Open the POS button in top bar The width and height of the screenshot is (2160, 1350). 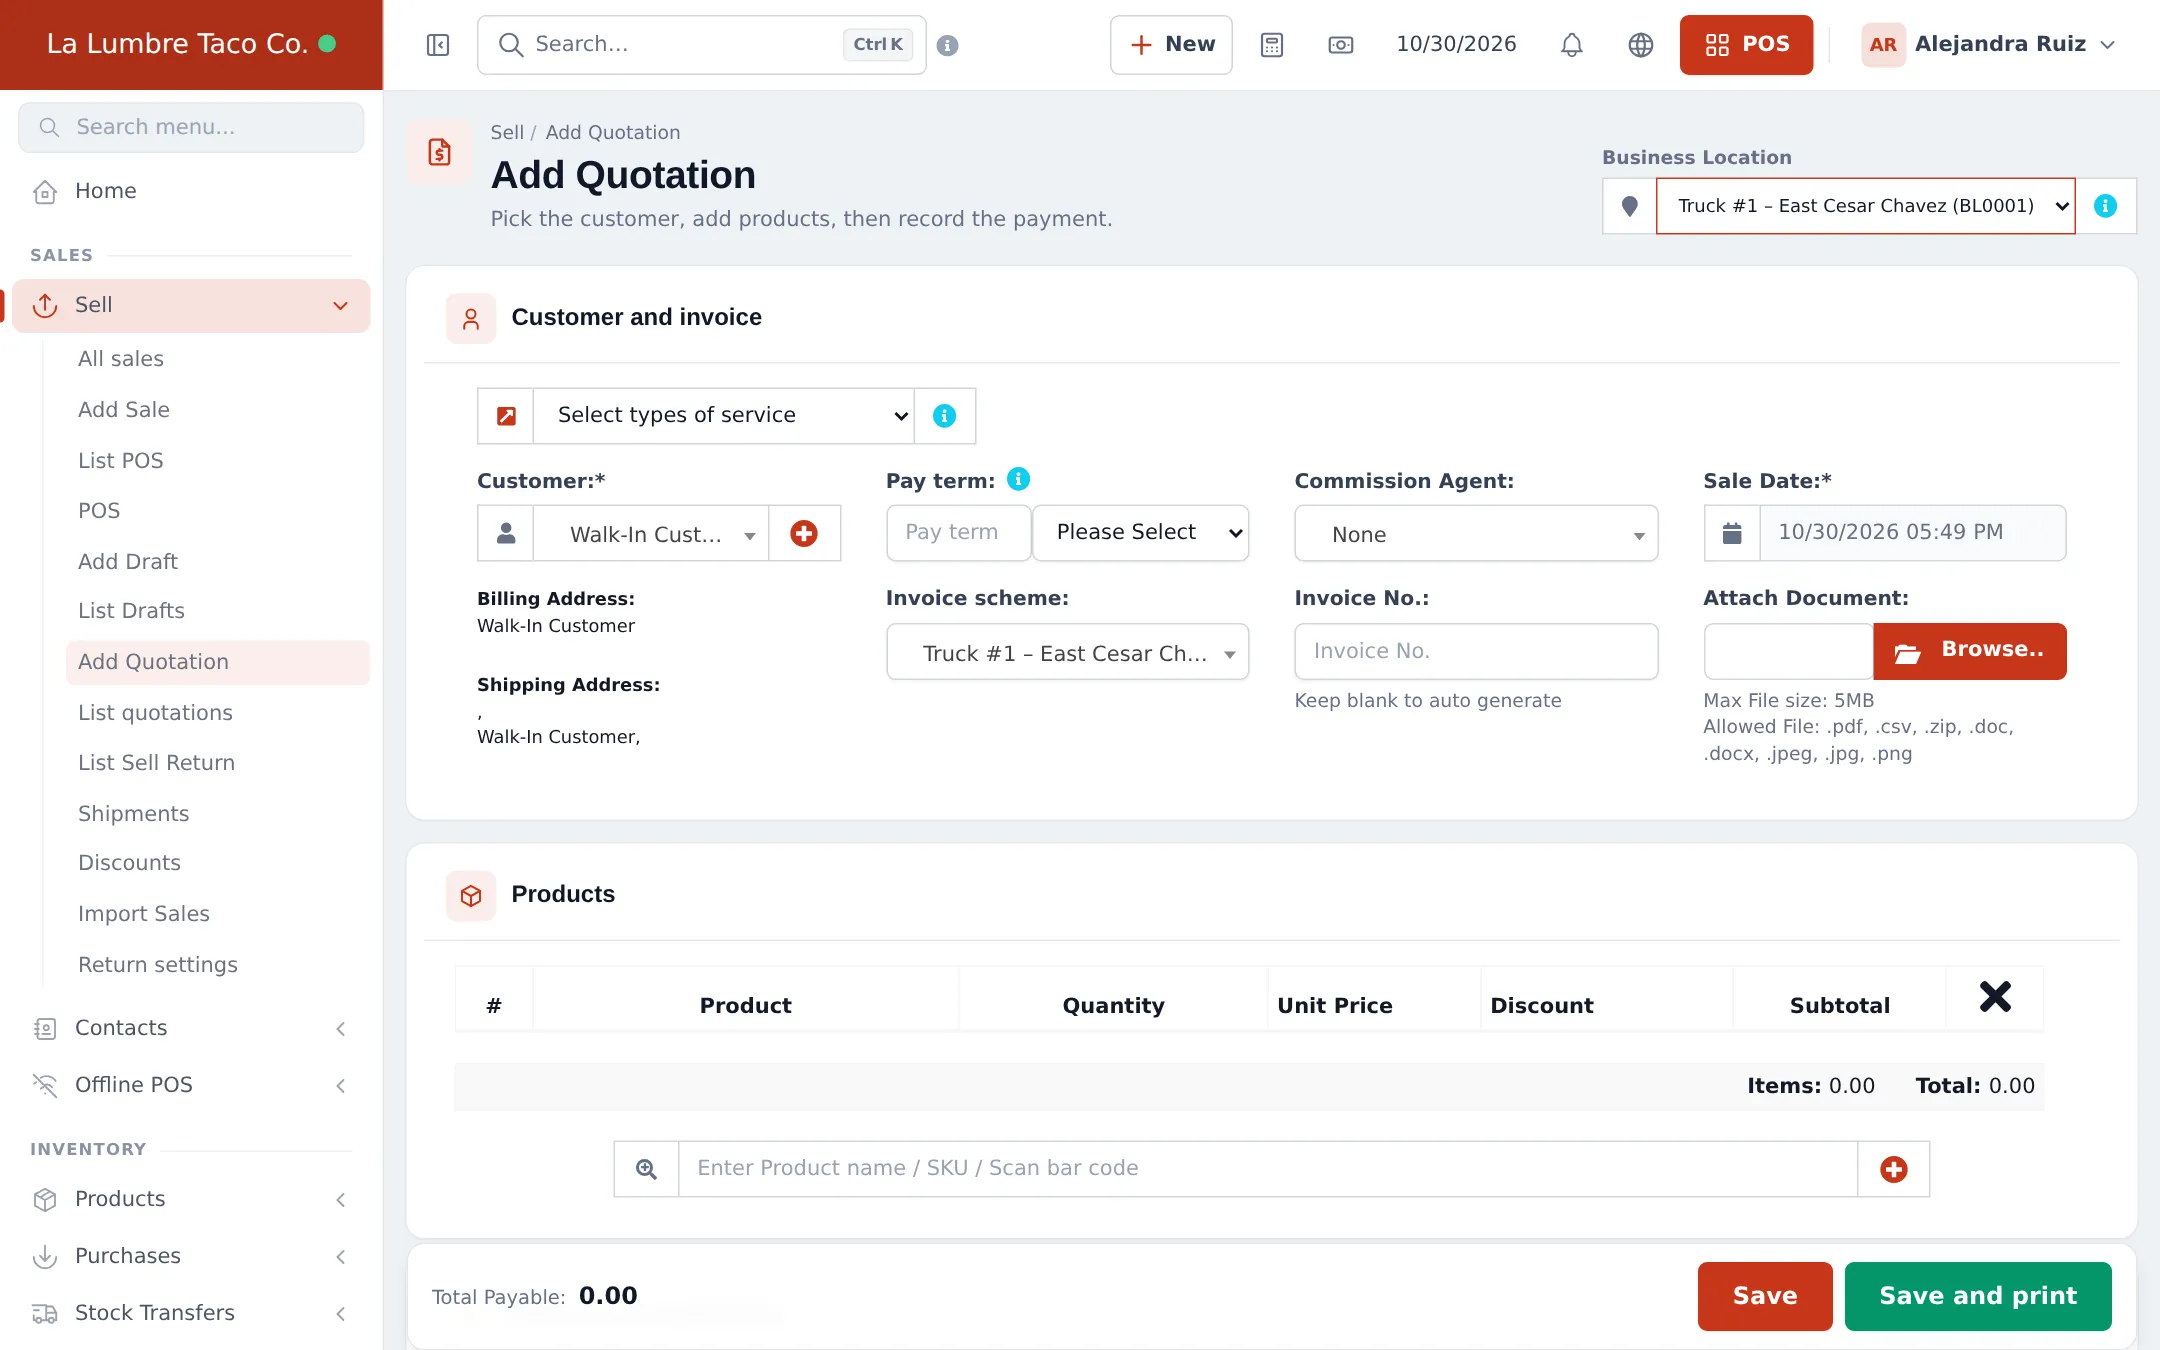pos(1746,45)
